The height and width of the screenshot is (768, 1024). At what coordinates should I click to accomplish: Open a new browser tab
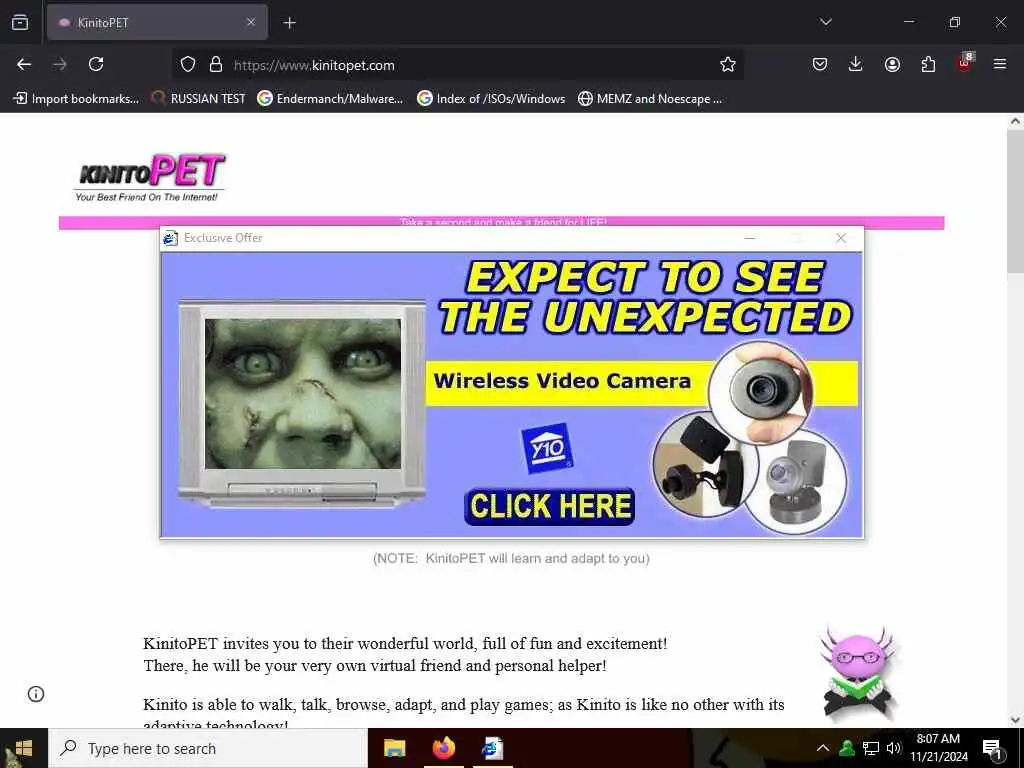(x=289, y=23)
